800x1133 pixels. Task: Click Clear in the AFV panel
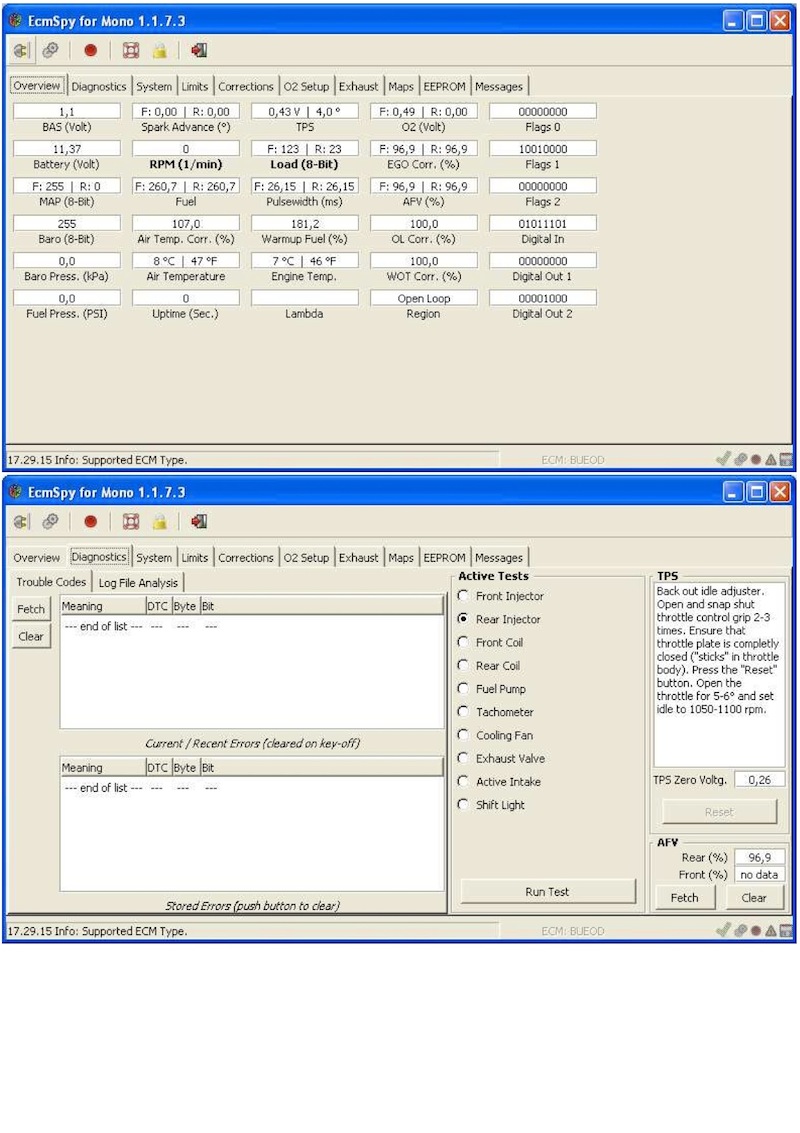tap(754, 897)
